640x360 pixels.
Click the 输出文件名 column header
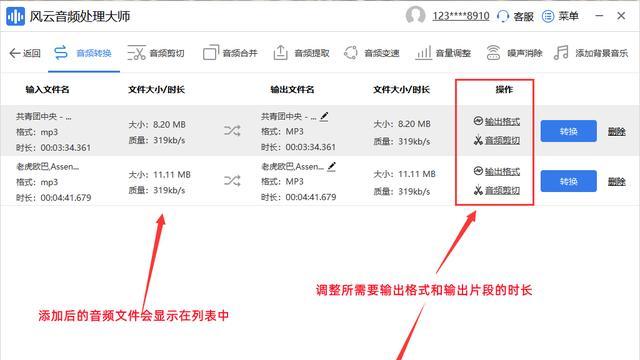[x=292, y=89]
